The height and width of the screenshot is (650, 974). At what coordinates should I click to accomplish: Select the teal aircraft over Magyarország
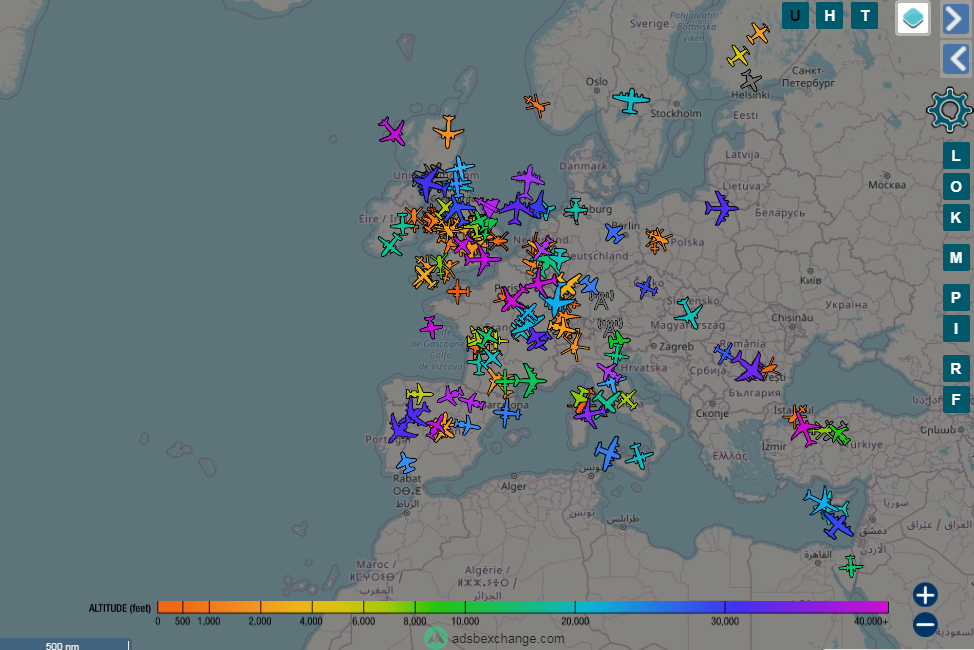click(689, 313)
